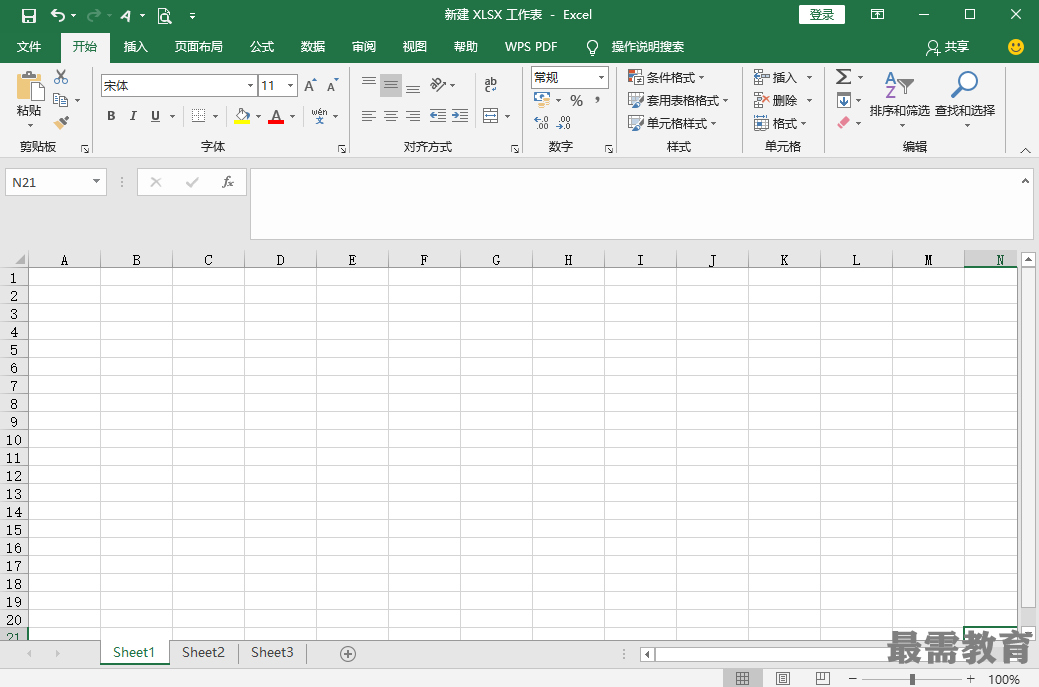Decrease decimal places
The height and width of the screenshot is (687, 1039).
(563, 123)
